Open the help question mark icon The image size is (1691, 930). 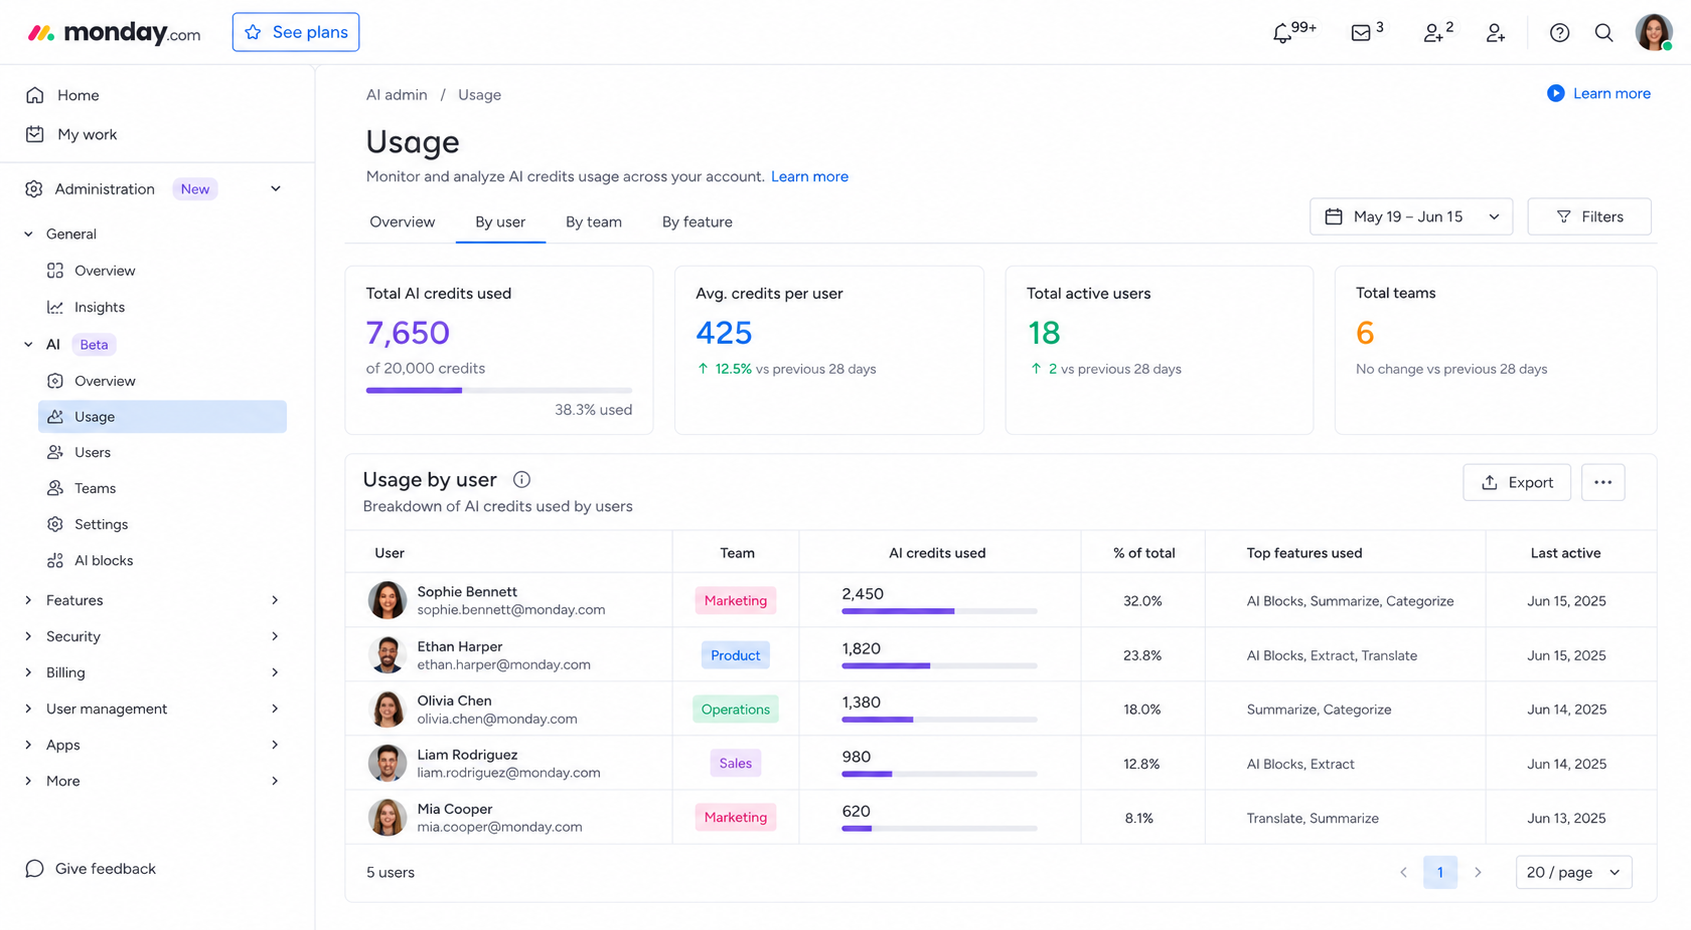pos(1559,33)
